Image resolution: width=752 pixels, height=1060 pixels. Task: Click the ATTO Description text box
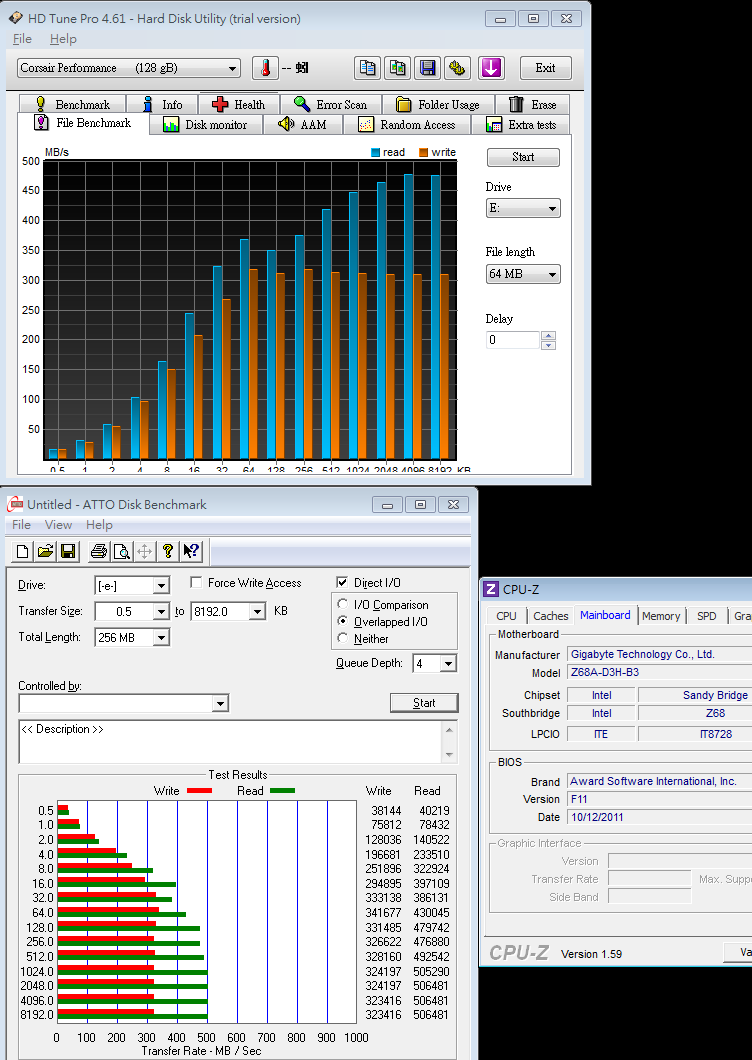click(231, 742)
